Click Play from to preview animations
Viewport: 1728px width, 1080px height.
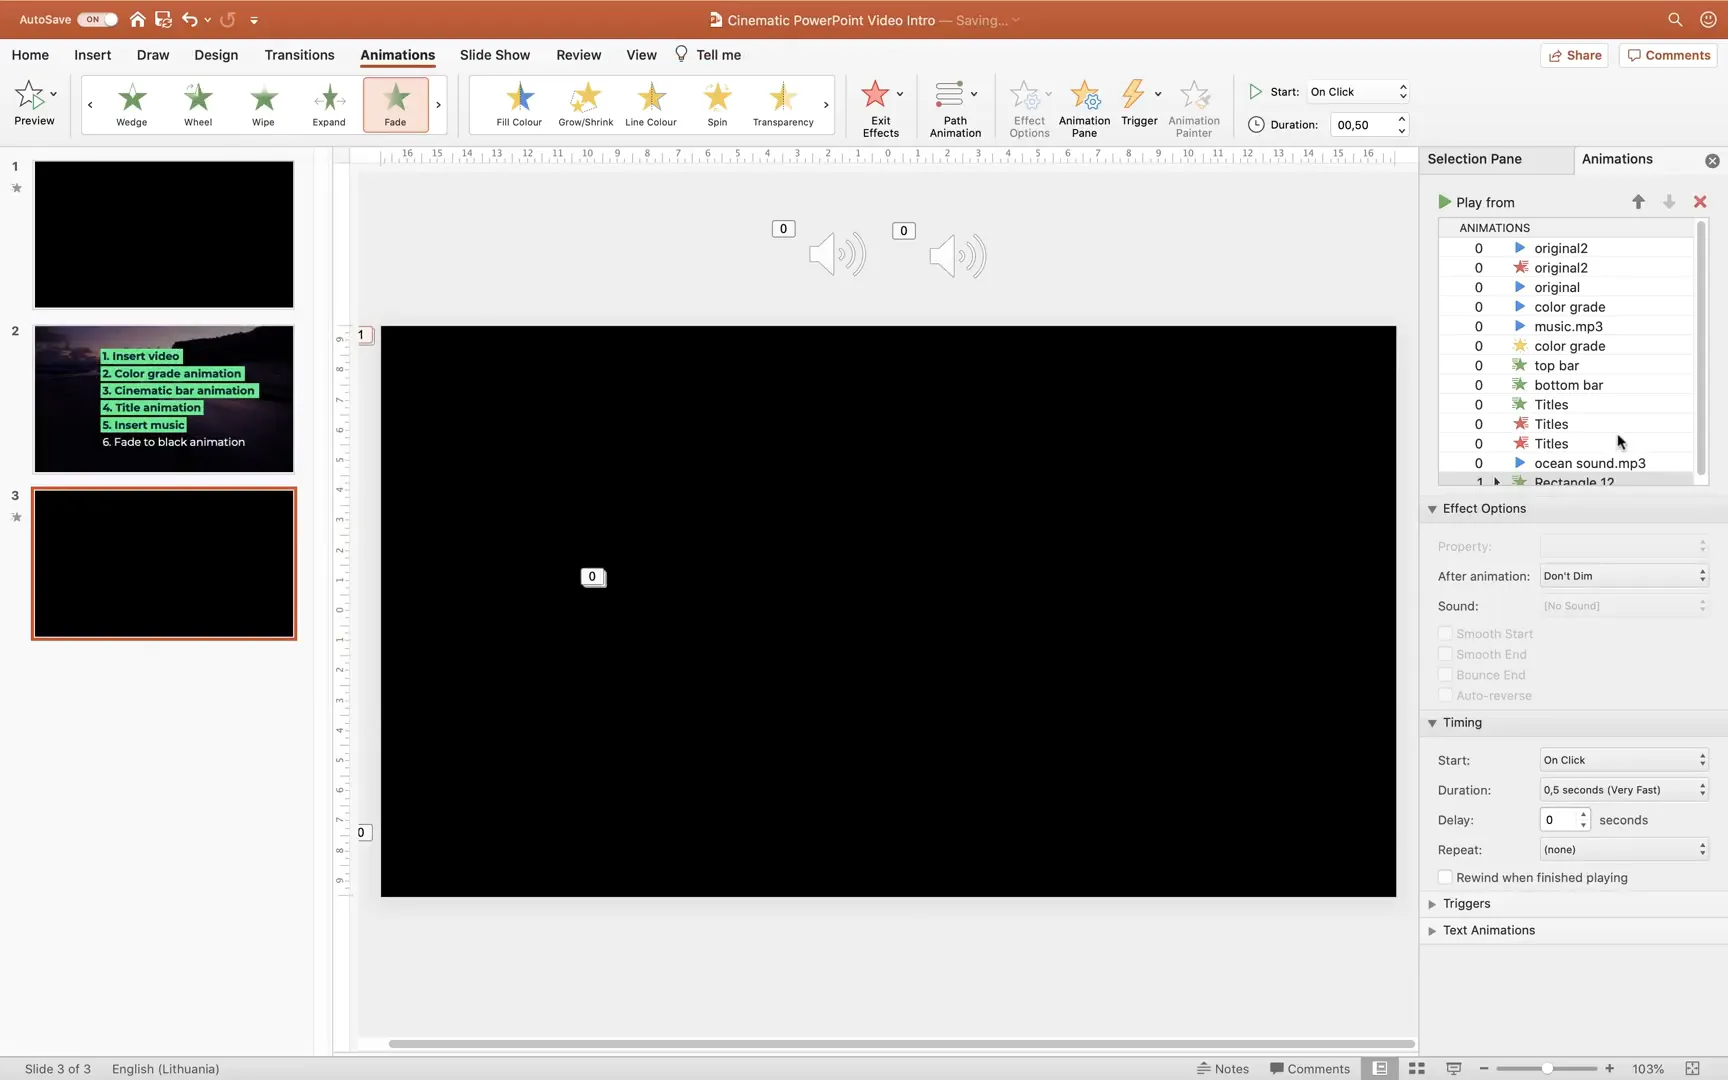tap(1476, 202)
